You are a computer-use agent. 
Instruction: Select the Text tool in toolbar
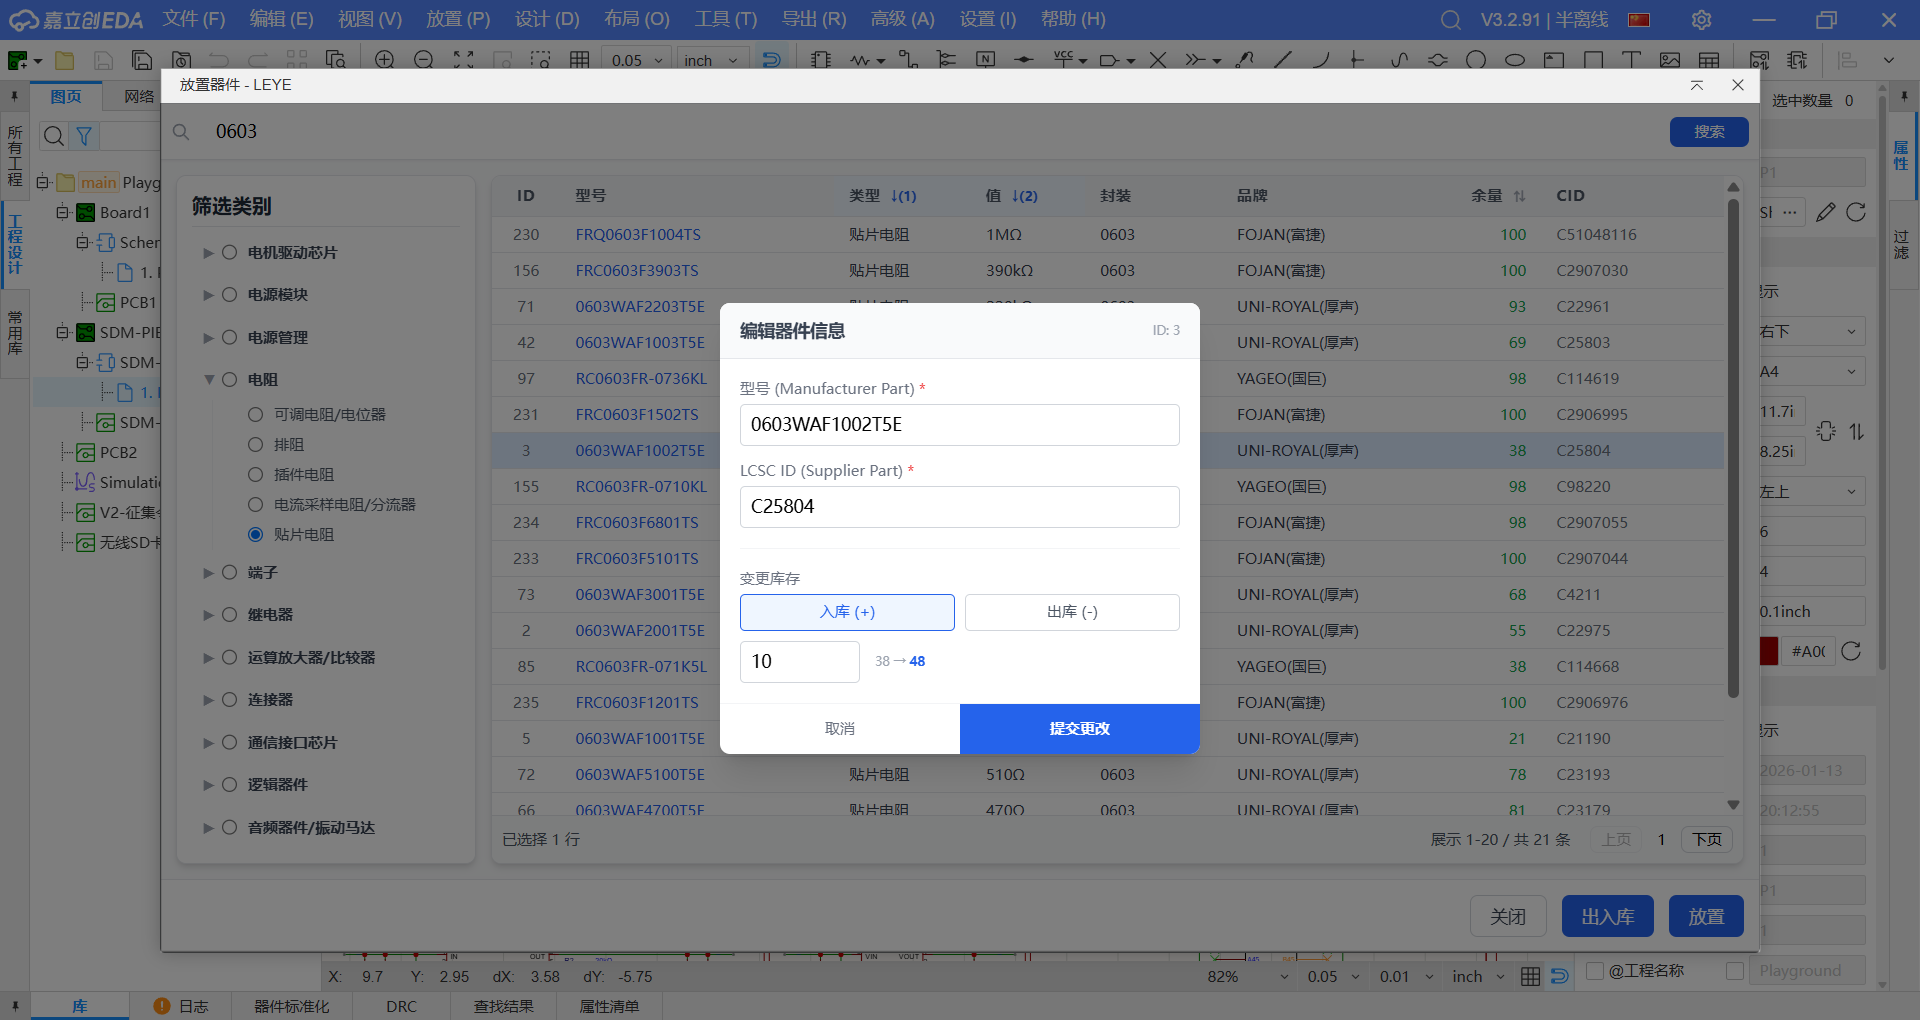tap(1631, 60)
